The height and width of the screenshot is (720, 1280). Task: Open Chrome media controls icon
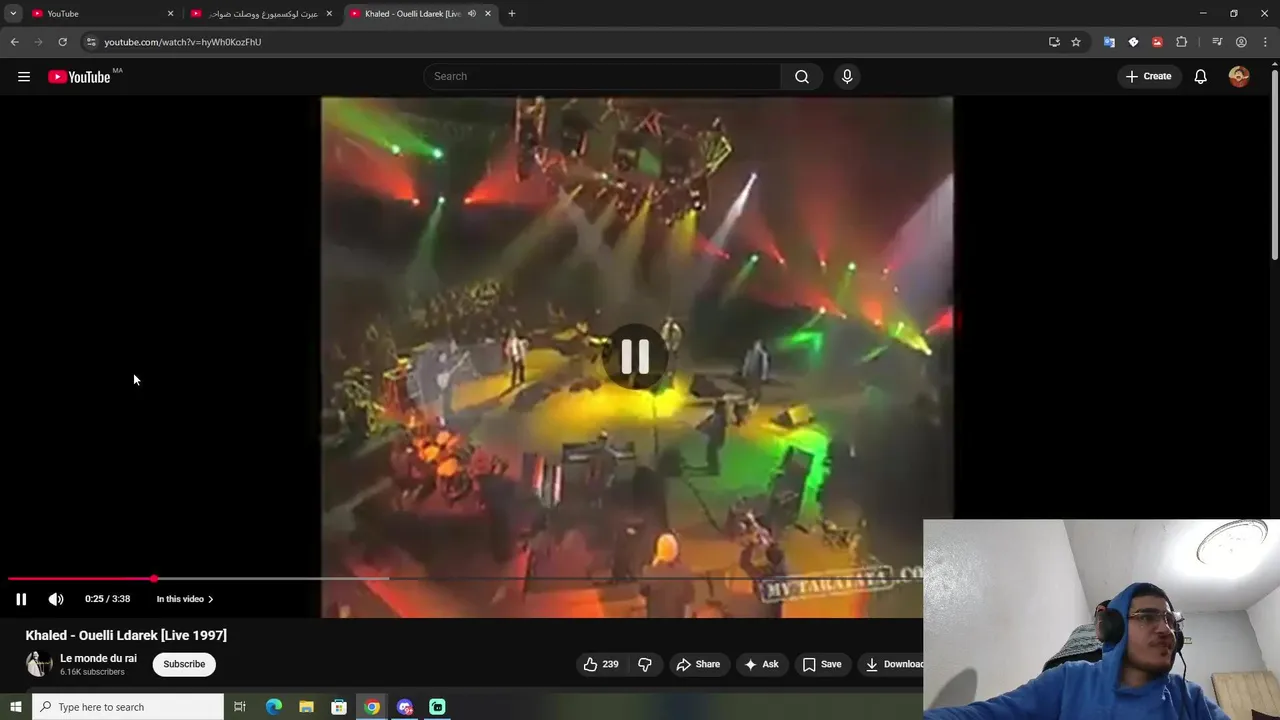pos(1217,42)
